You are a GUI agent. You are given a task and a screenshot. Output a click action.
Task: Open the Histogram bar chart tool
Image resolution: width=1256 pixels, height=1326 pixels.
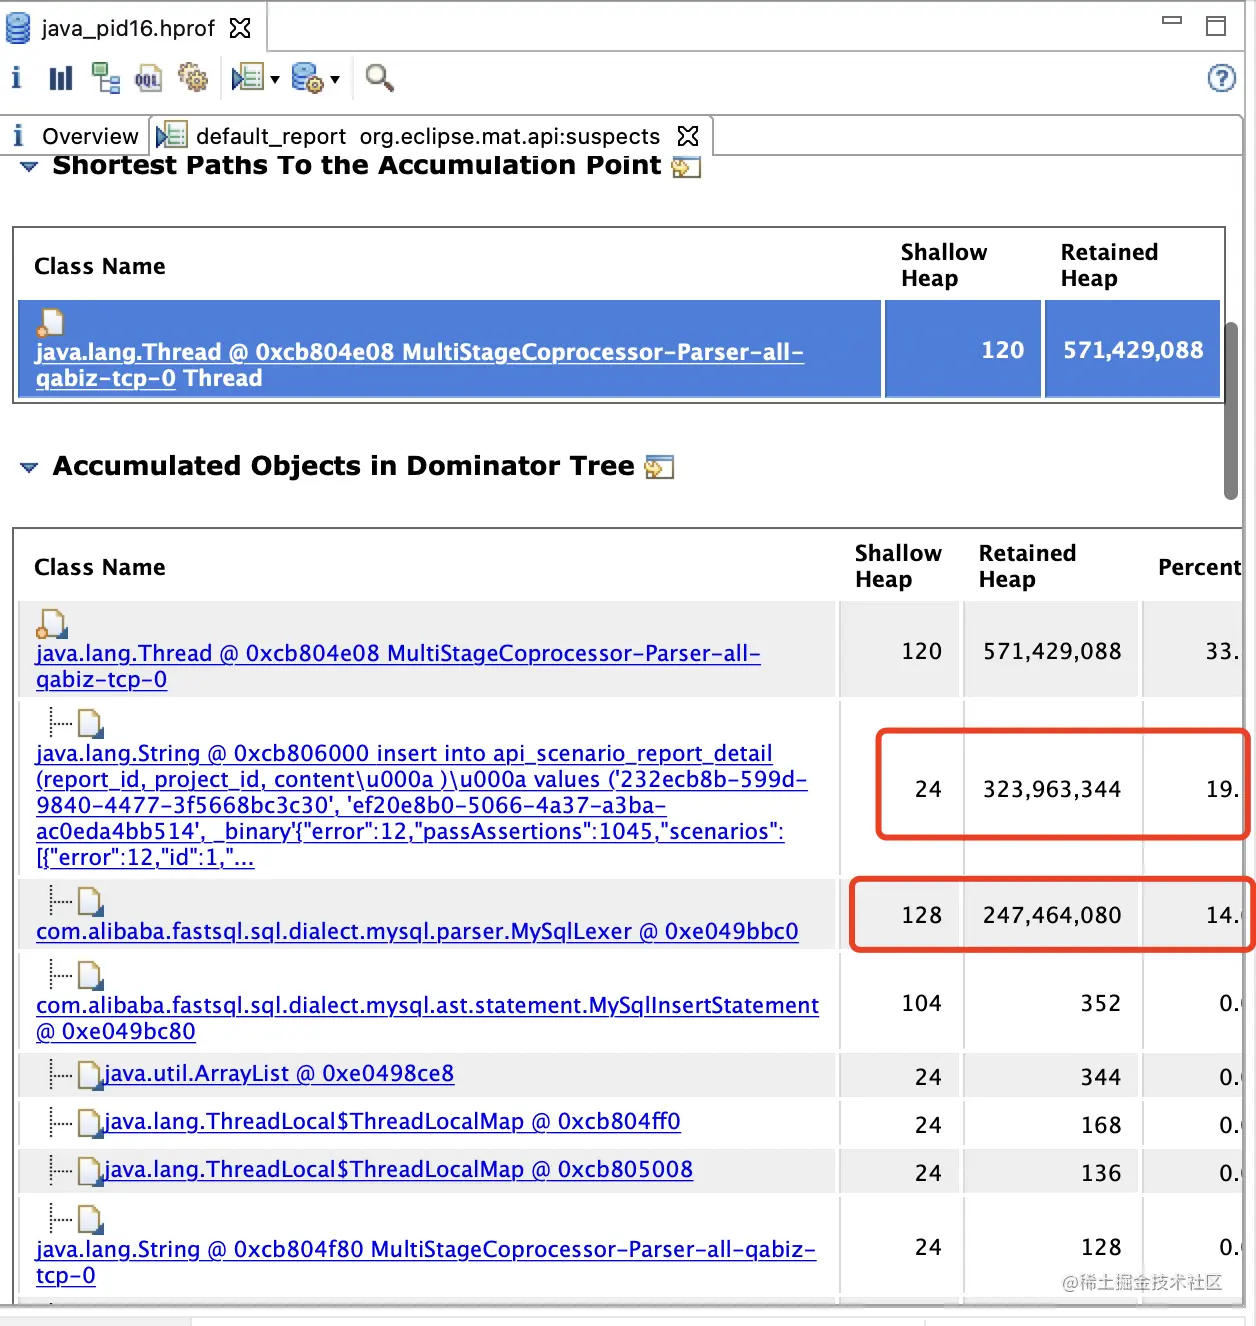pyautogui.click(x=61, y=78)
